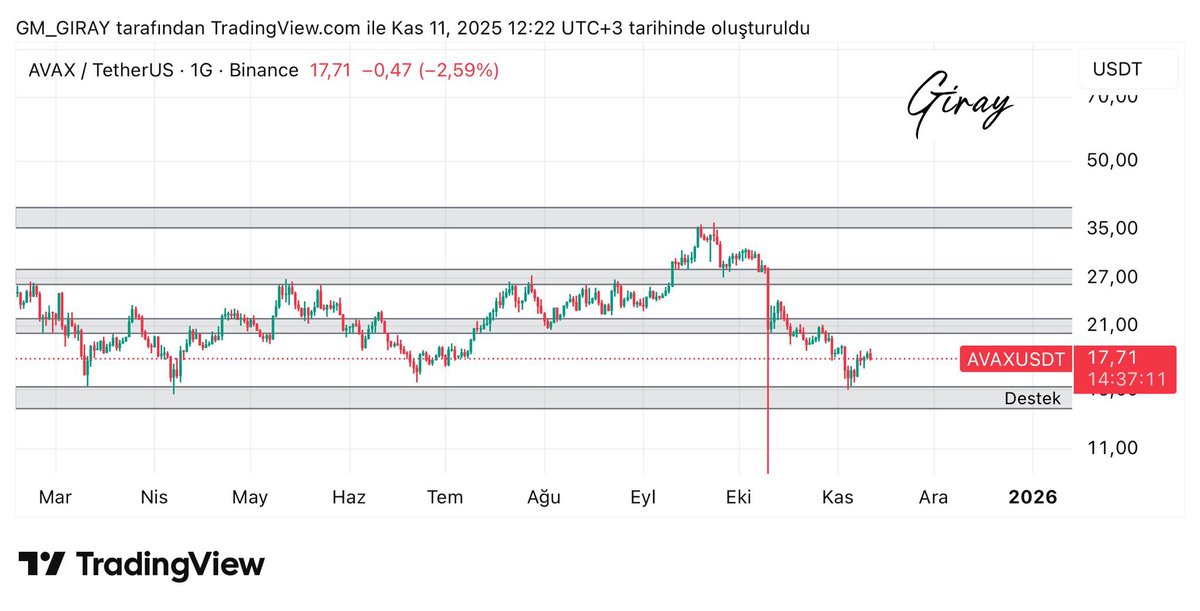Image resolution: width=1200 pixels, height=611 pixels.
Task: Select the Destek support zone label
Action: [1030, 398]
